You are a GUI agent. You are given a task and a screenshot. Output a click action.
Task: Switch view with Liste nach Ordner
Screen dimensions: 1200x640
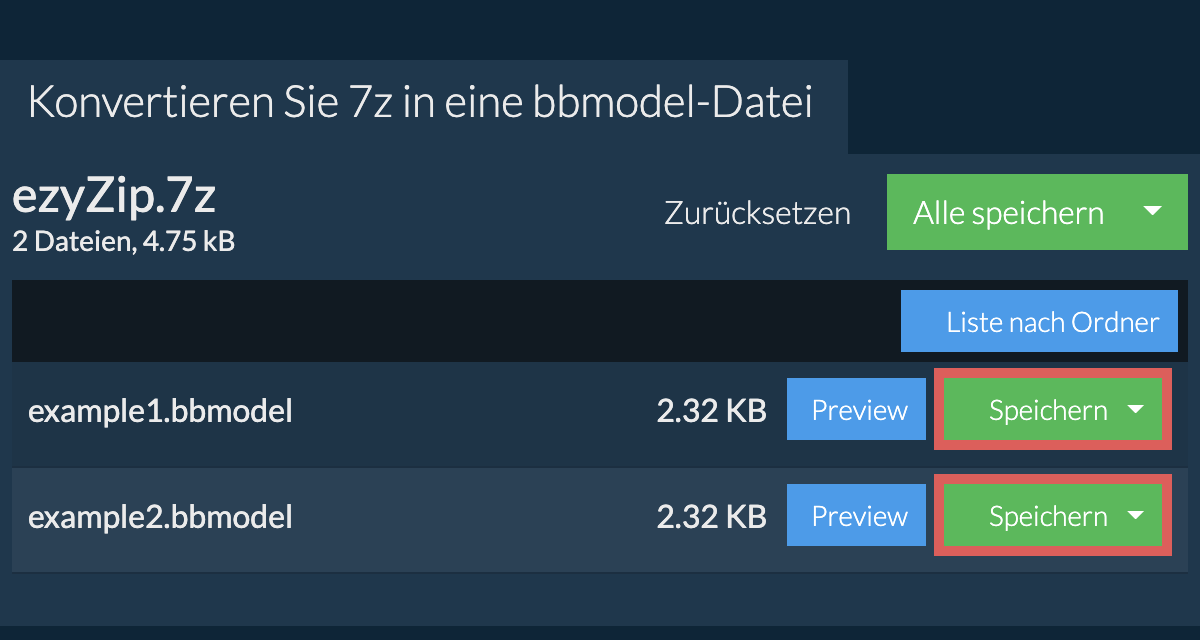tap(1039, 322)
